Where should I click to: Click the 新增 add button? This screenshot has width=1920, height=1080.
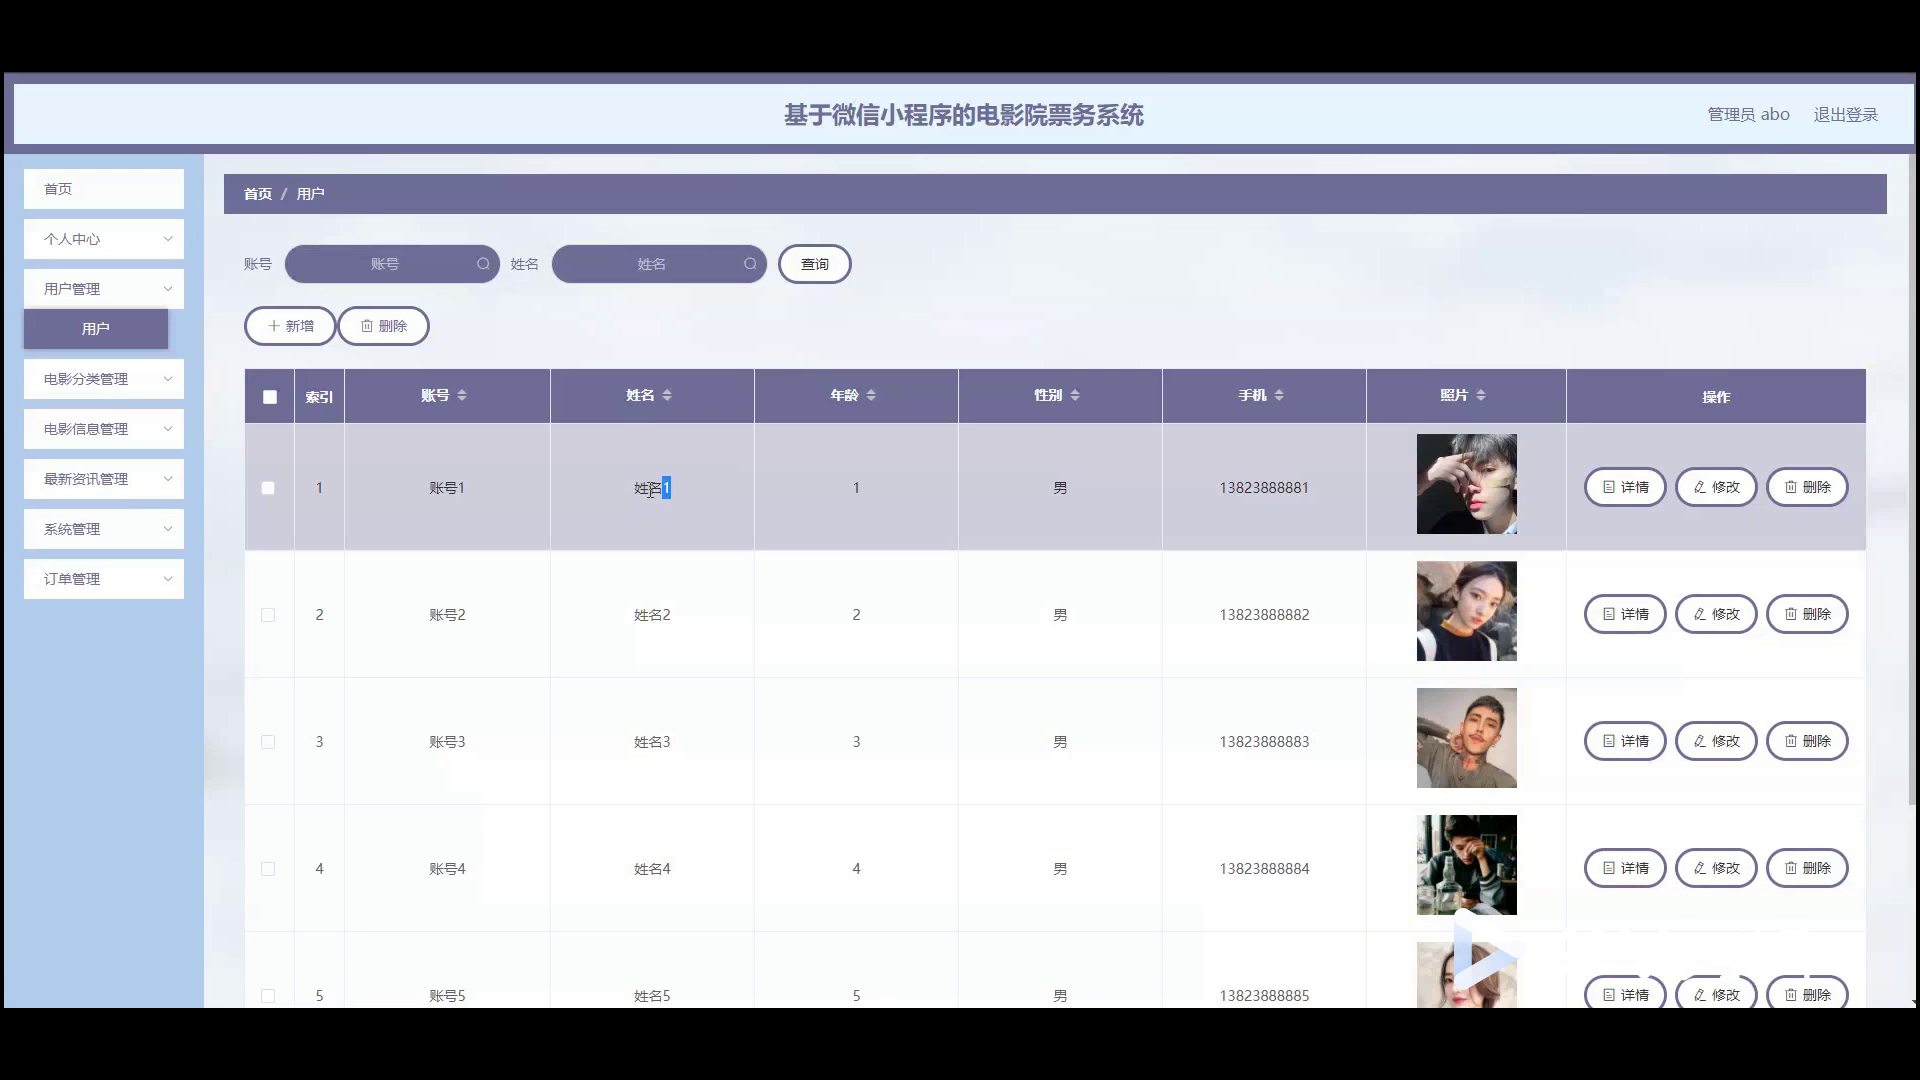(290, 326)
